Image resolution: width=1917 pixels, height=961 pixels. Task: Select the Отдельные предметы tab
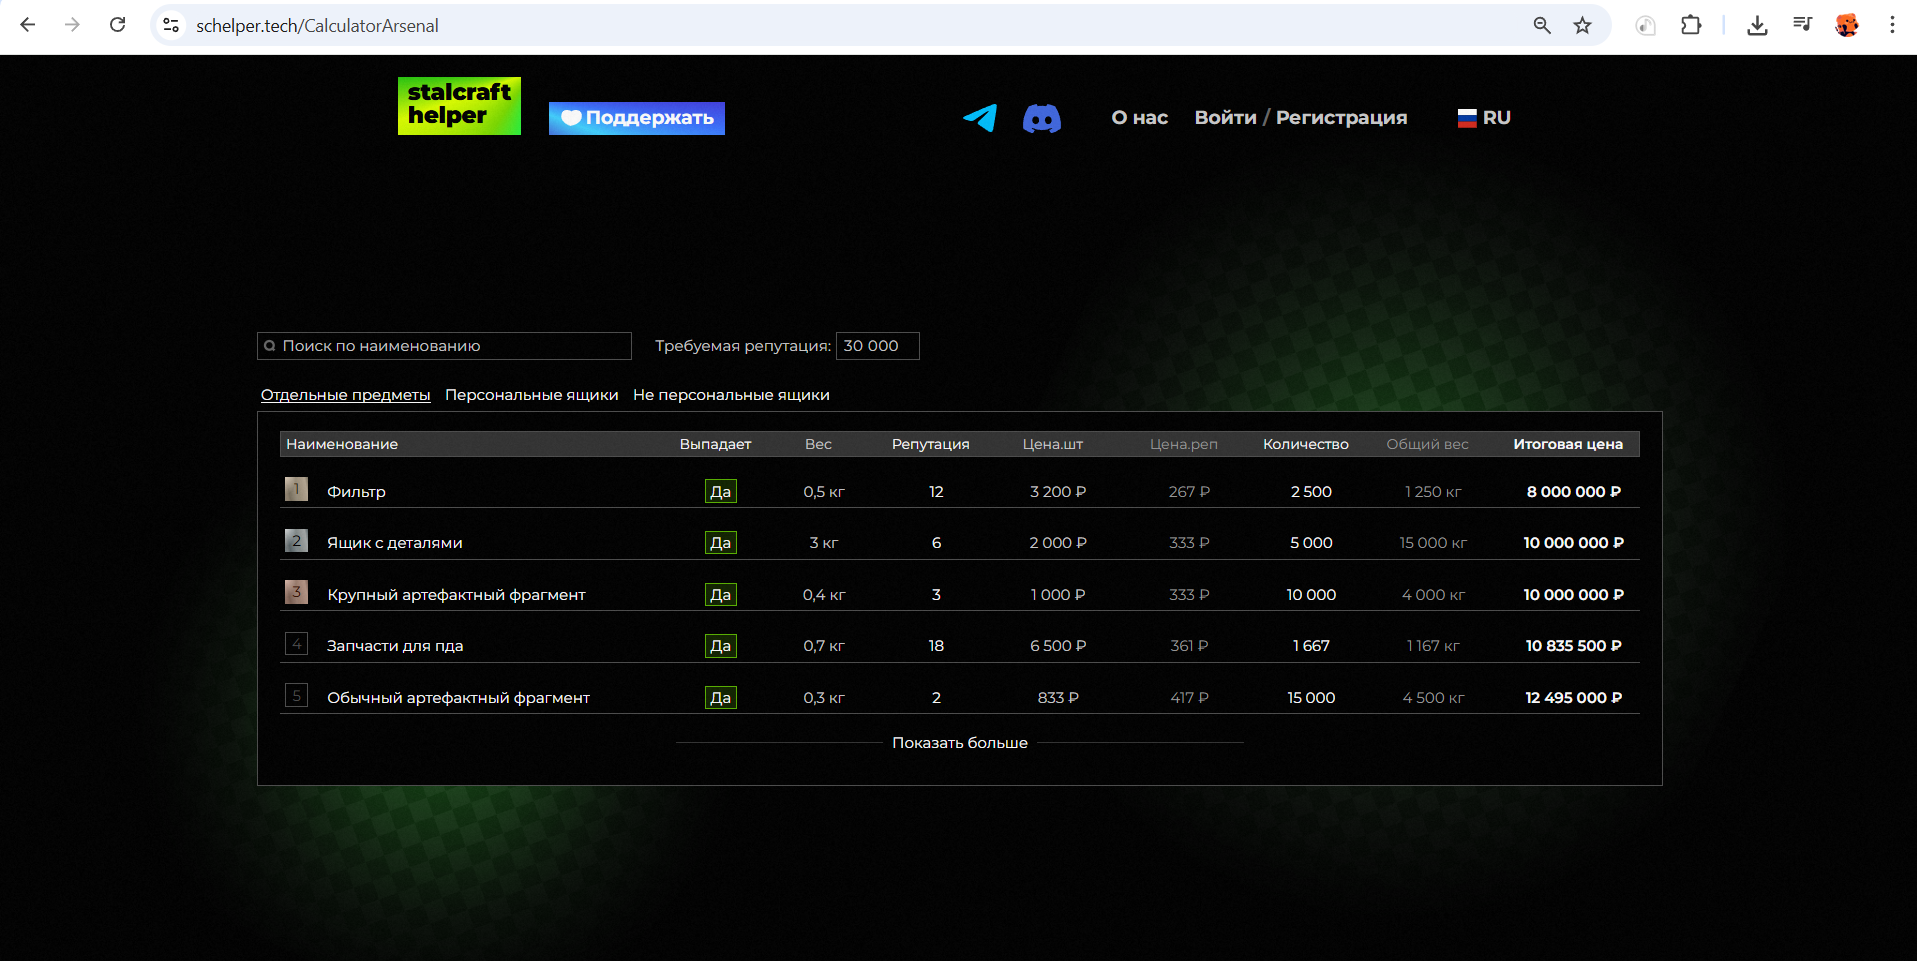click(x=345, y=395)
